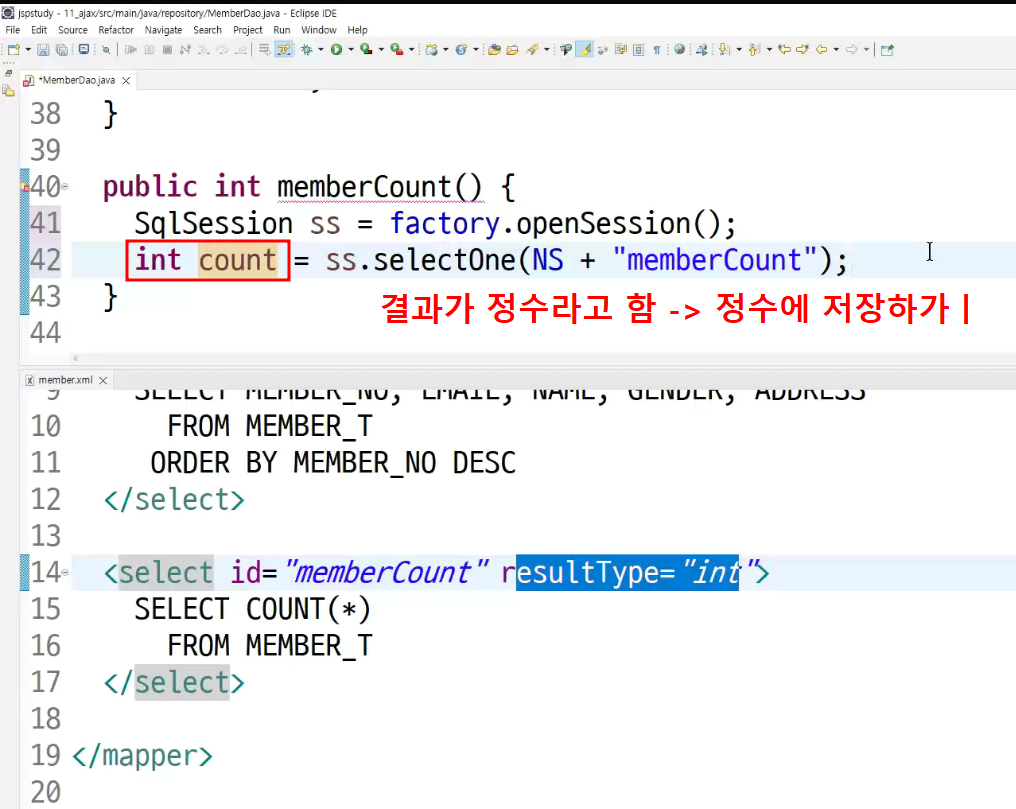
Task: Click the Skip All Breakpoints icon
Action: coord(106,49)
